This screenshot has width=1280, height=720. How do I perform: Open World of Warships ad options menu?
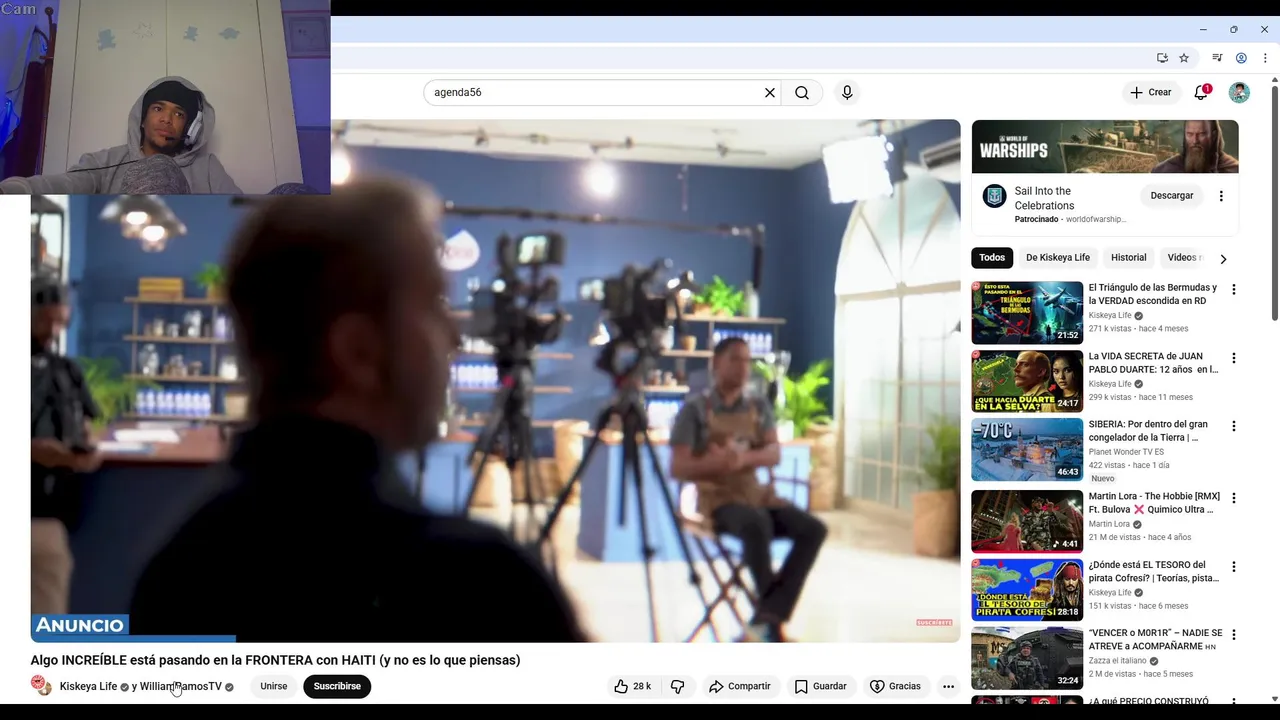tap(1221, 196)
